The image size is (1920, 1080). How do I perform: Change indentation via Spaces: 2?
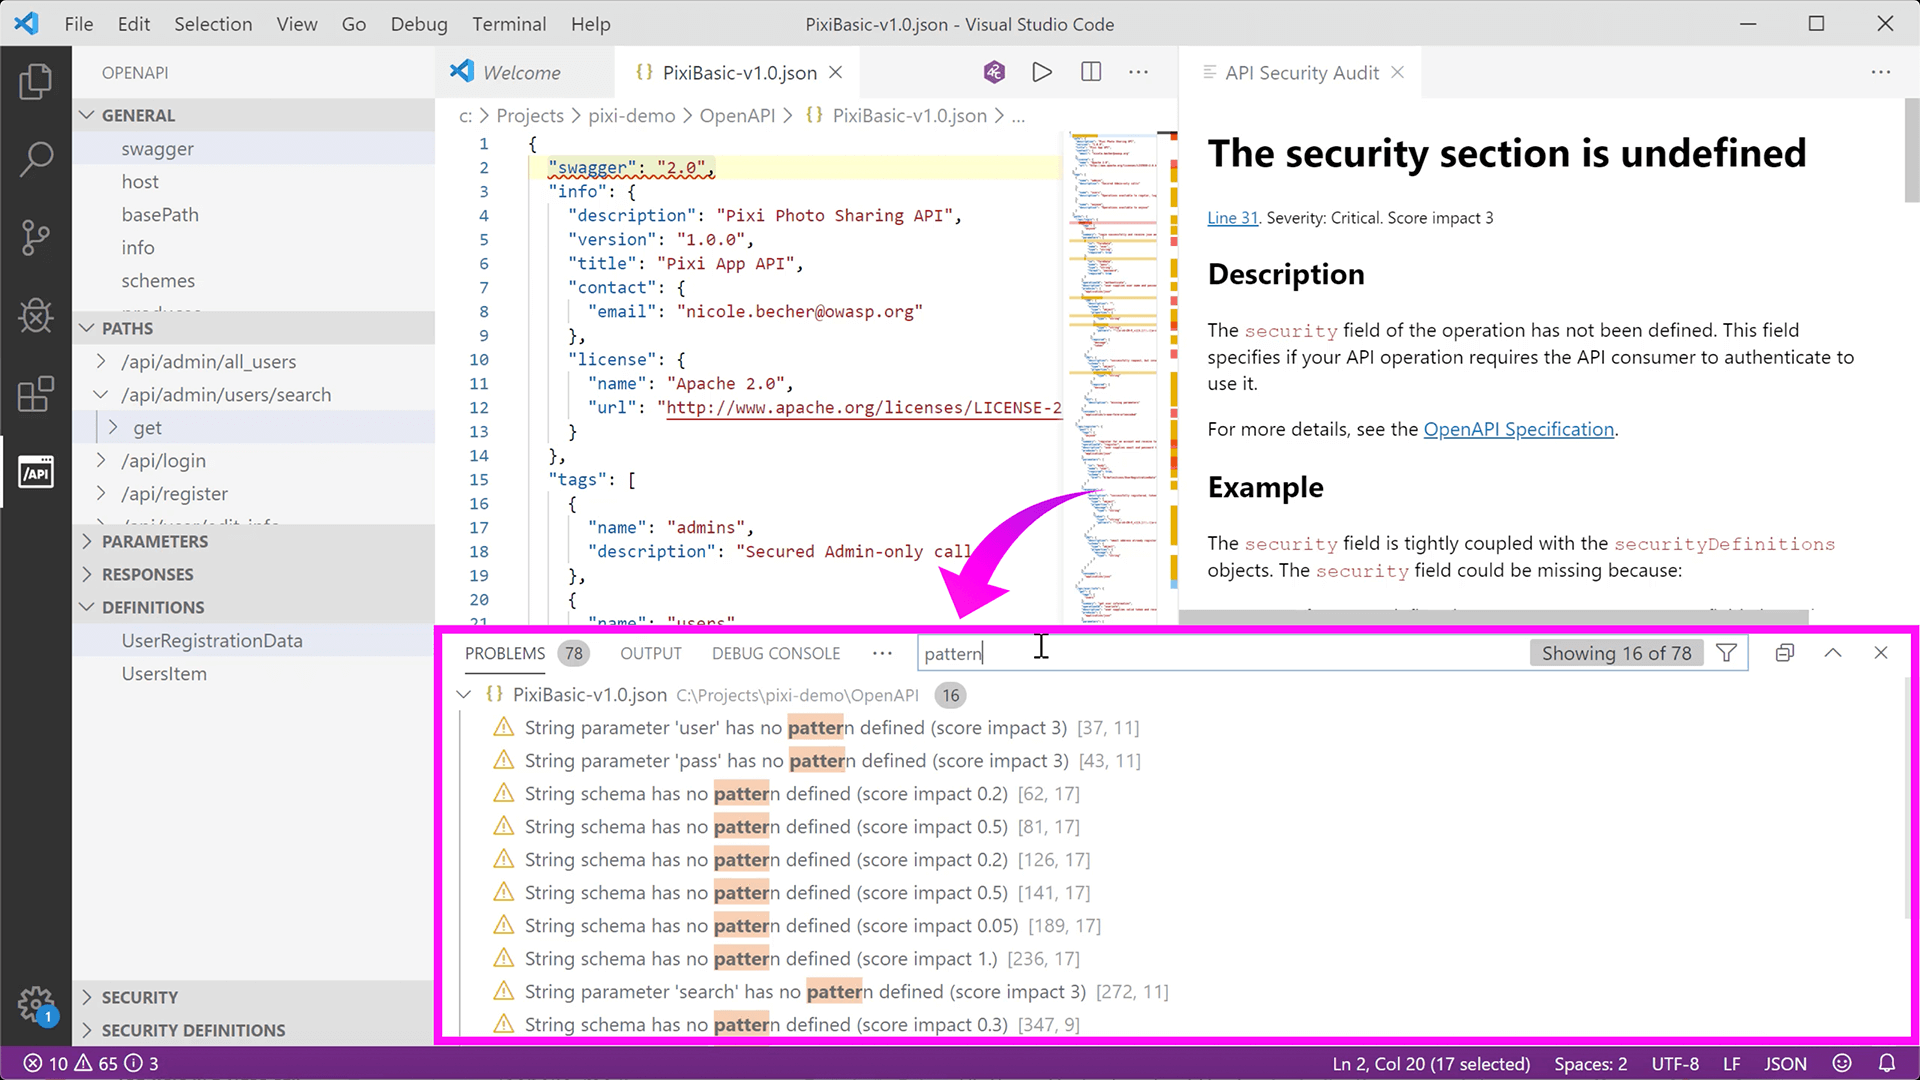click(1590, 1063)
